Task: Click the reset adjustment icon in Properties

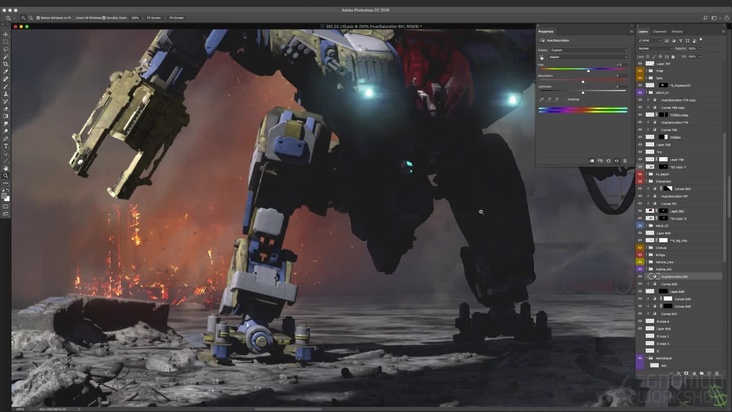Action: click(x=608, y=161)
